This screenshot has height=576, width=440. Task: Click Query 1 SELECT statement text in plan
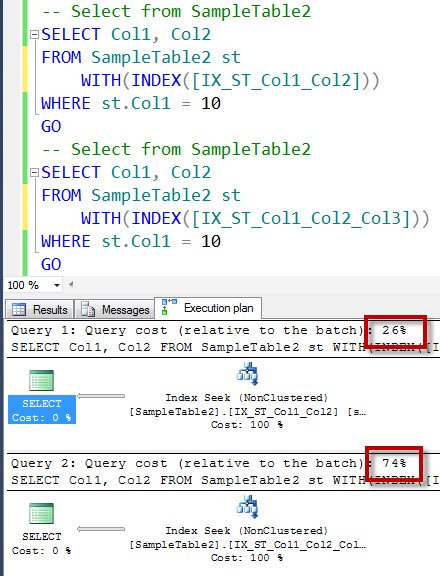[x=225, y=347]
